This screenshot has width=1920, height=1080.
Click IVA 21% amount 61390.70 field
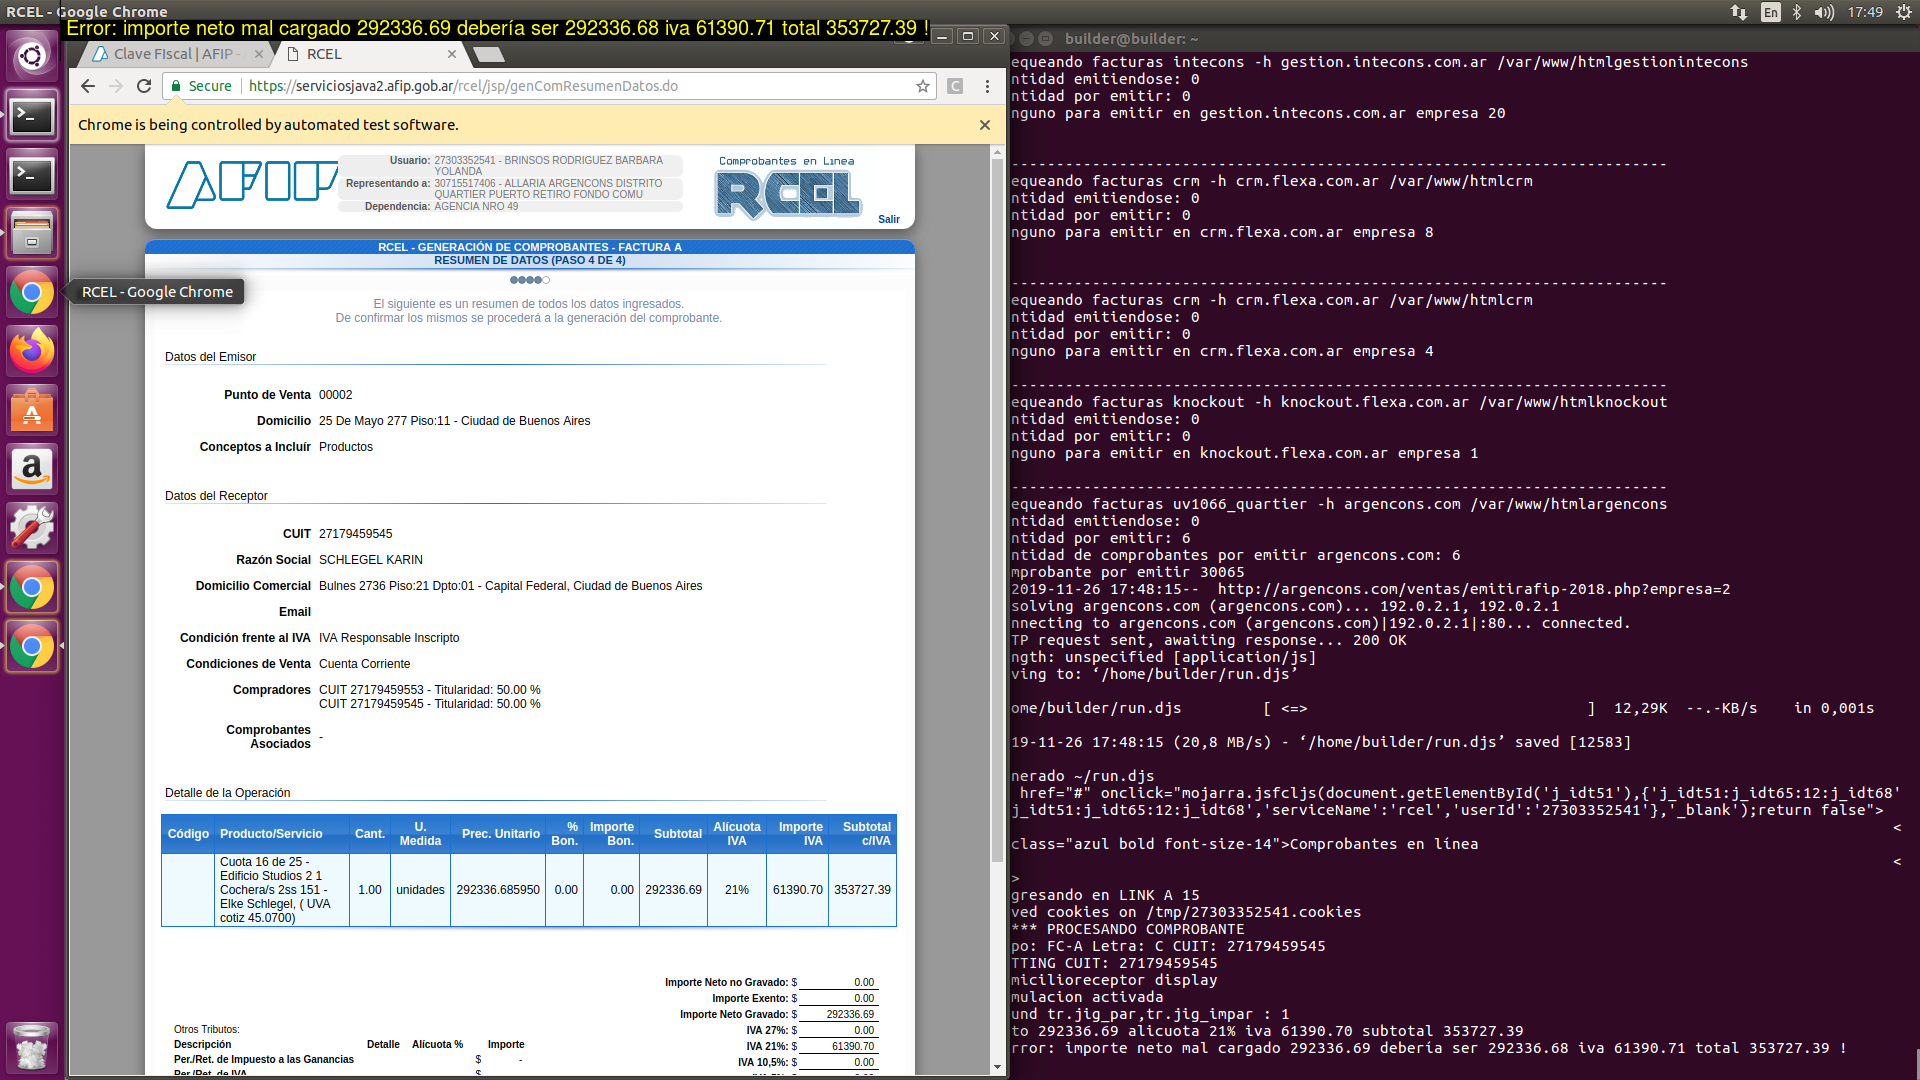pos(838,1046)
